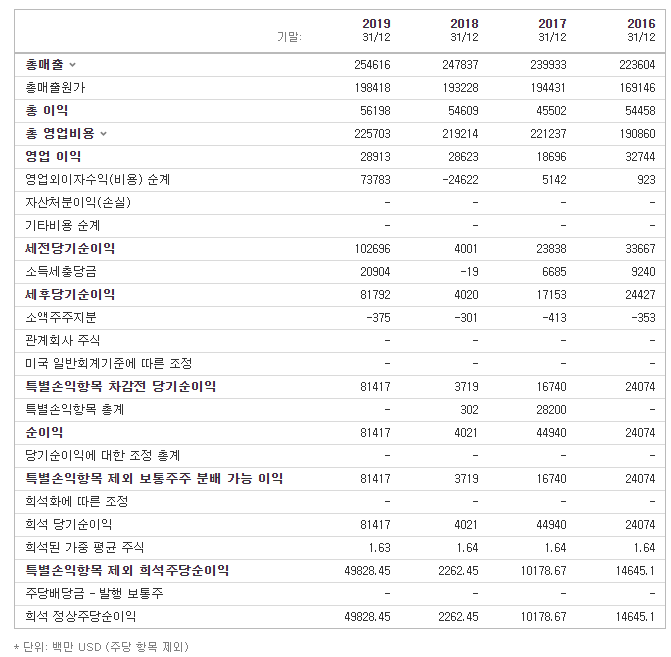671x657 pixels.
Task: Select 2016 희석 정상주당순이익 value 14645.1
Action: pyautogui.click(x=635, y=617)
